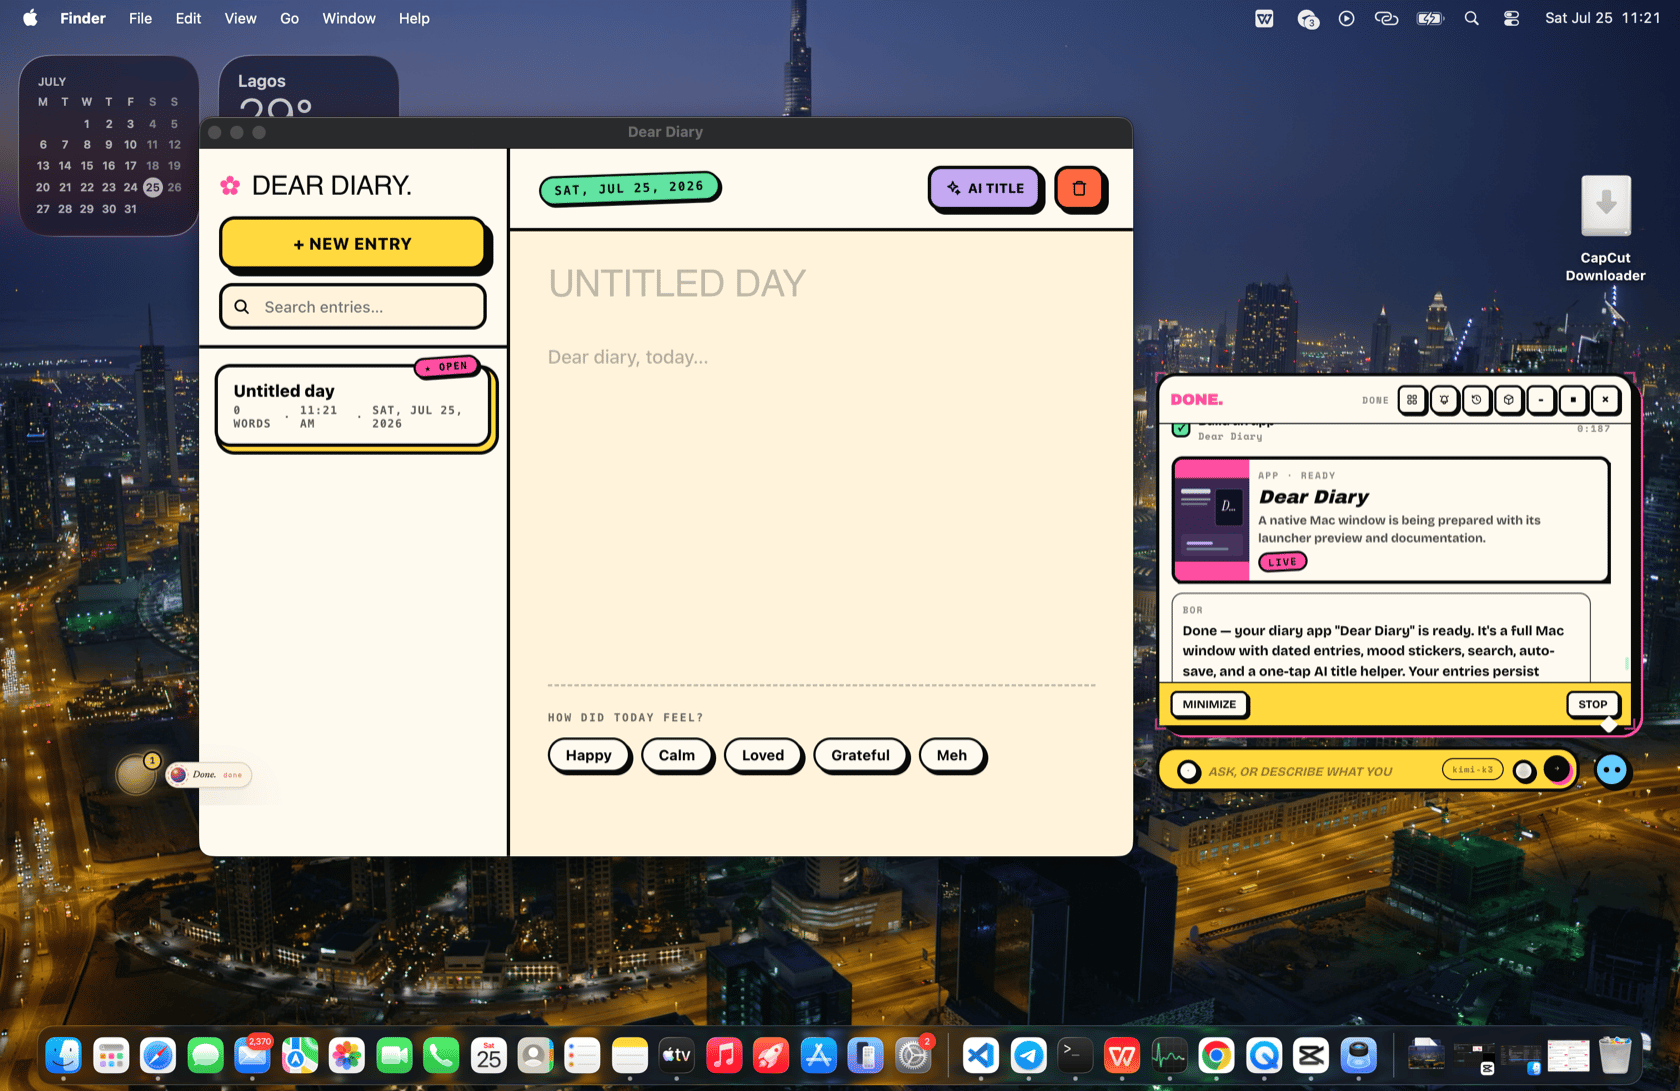
Task: Click the white circle at left of ask bar
Action: point(1188,771)
